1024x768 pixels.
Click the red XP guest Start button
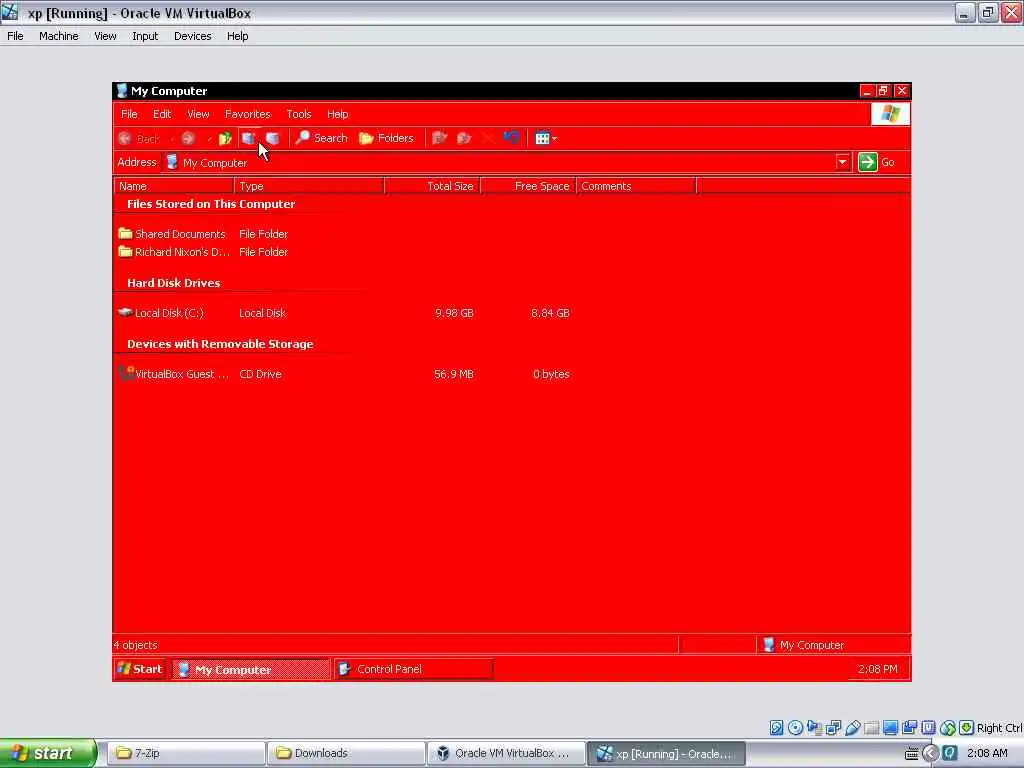140,669
